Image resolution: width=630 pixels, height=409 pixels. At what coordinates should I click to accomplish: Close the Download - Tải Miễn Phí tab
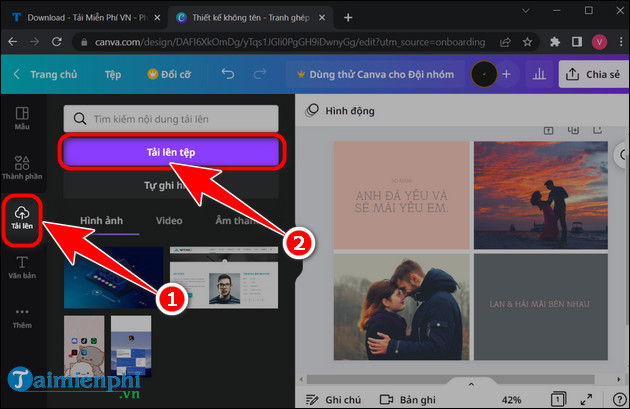pyautogui.click(x=157, y=18)
